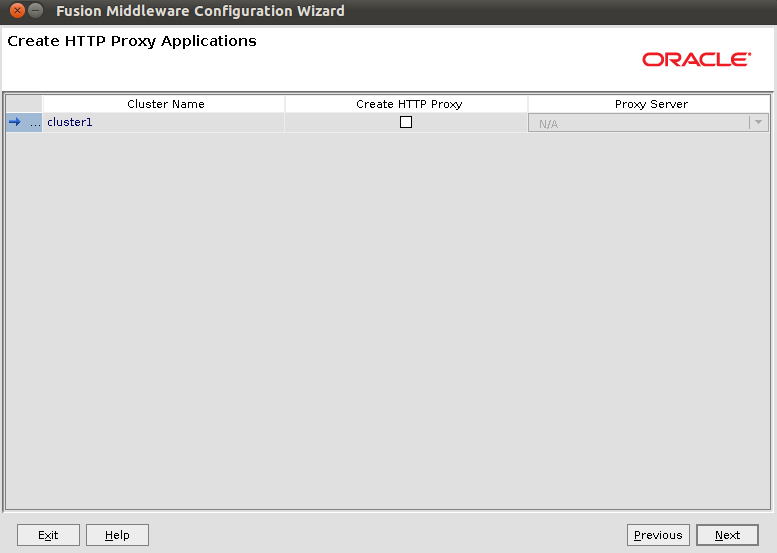Close the Configuration Wizard window
Screen dimensions: 777x553
(x=17, y=11)
